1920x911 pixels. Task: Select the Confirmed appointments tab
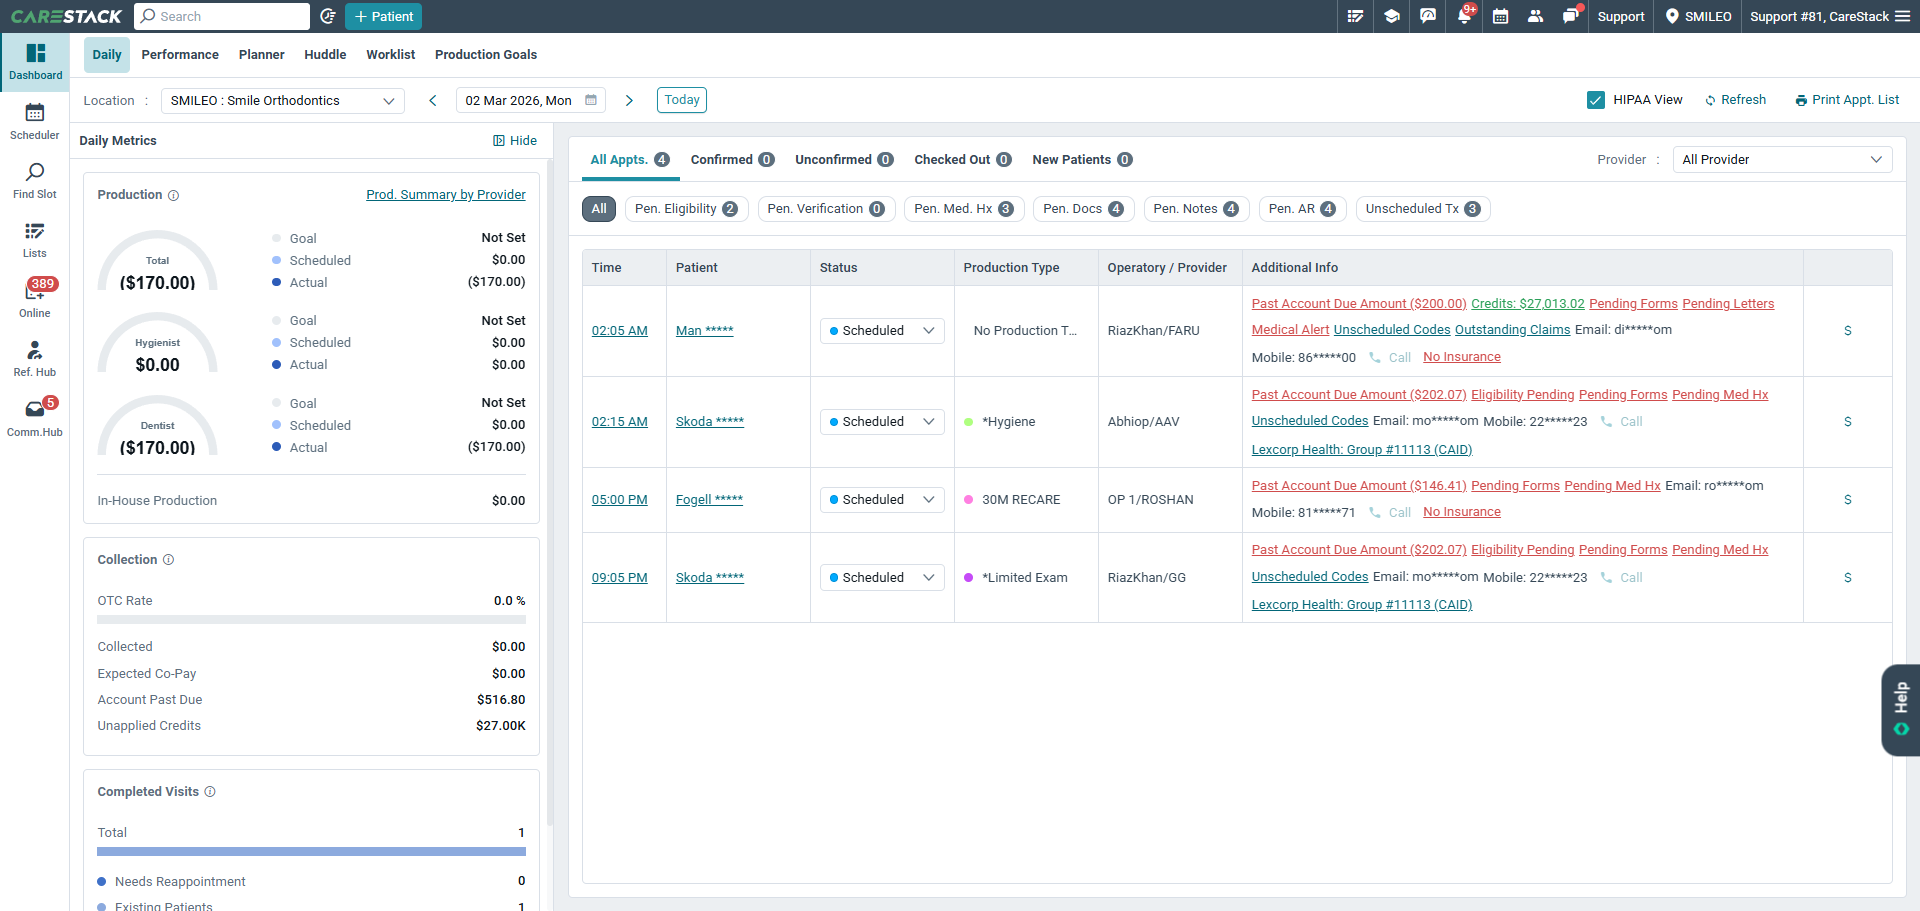(x=732, y=160)
